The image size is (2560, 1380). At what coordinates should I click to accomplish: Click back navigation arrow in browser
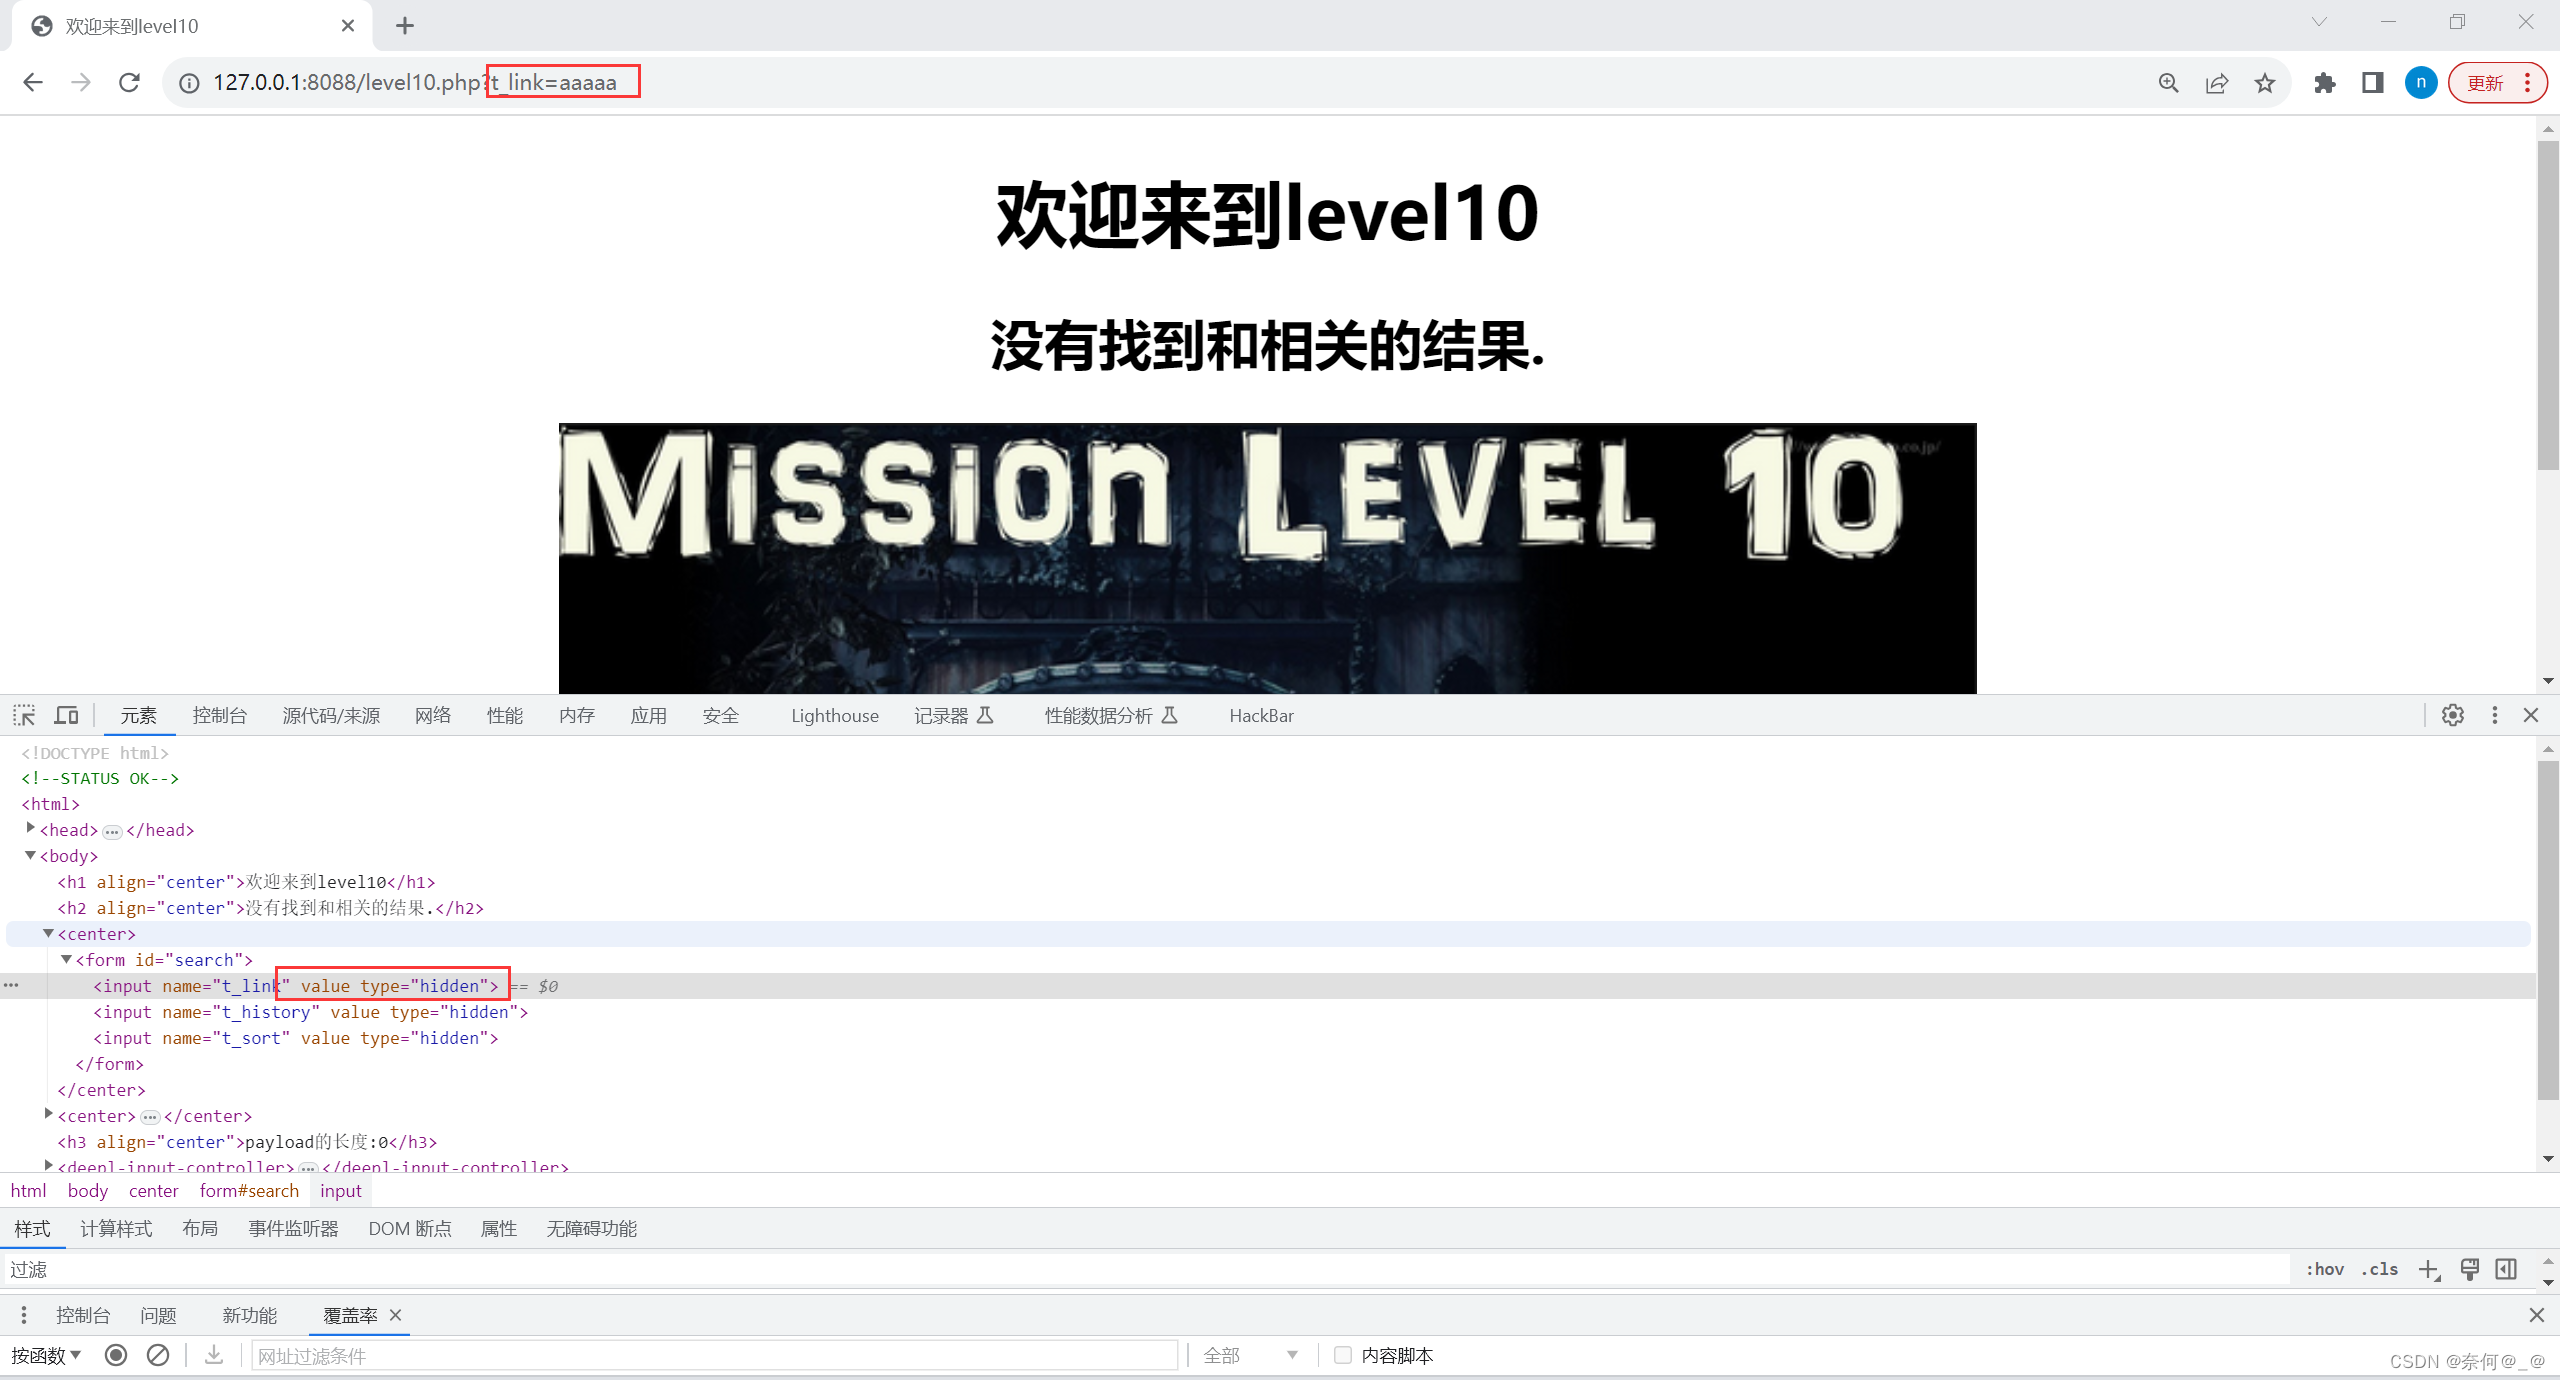32,82
